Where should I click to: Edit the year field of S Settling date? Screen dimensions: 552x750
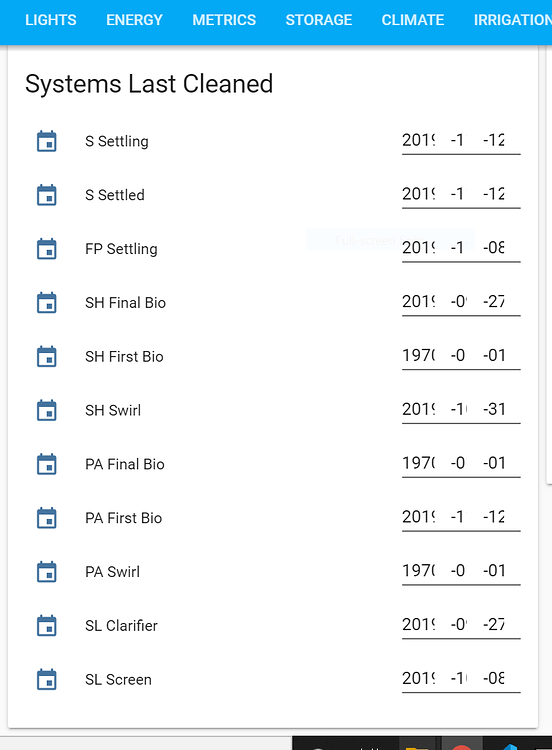click(418, 140)
